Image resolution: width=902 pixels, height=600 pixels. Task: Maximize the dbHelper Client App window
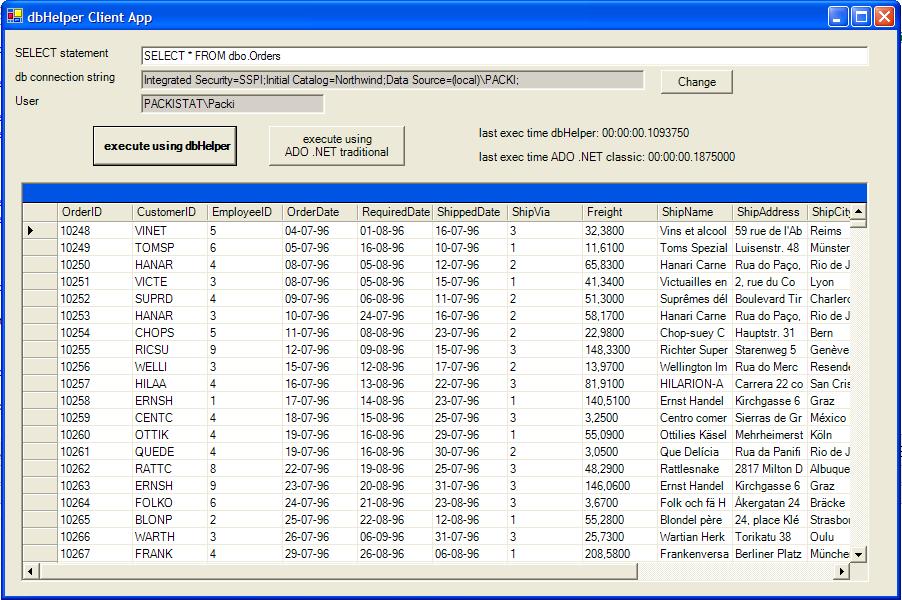point(862,16)
